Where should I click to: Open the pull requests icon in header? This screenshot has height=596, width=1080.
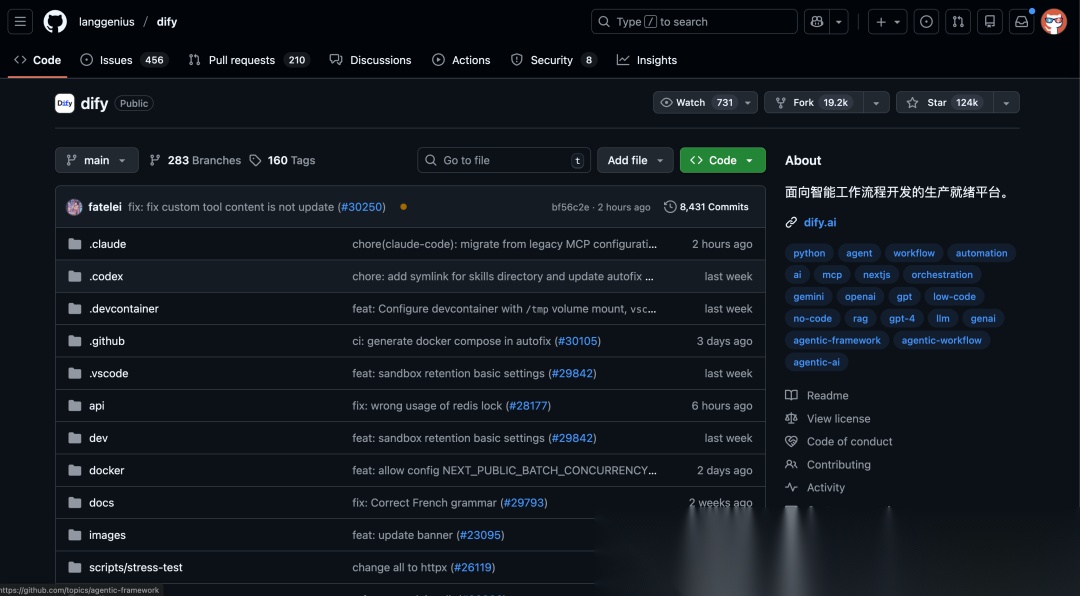pos(958,21)
